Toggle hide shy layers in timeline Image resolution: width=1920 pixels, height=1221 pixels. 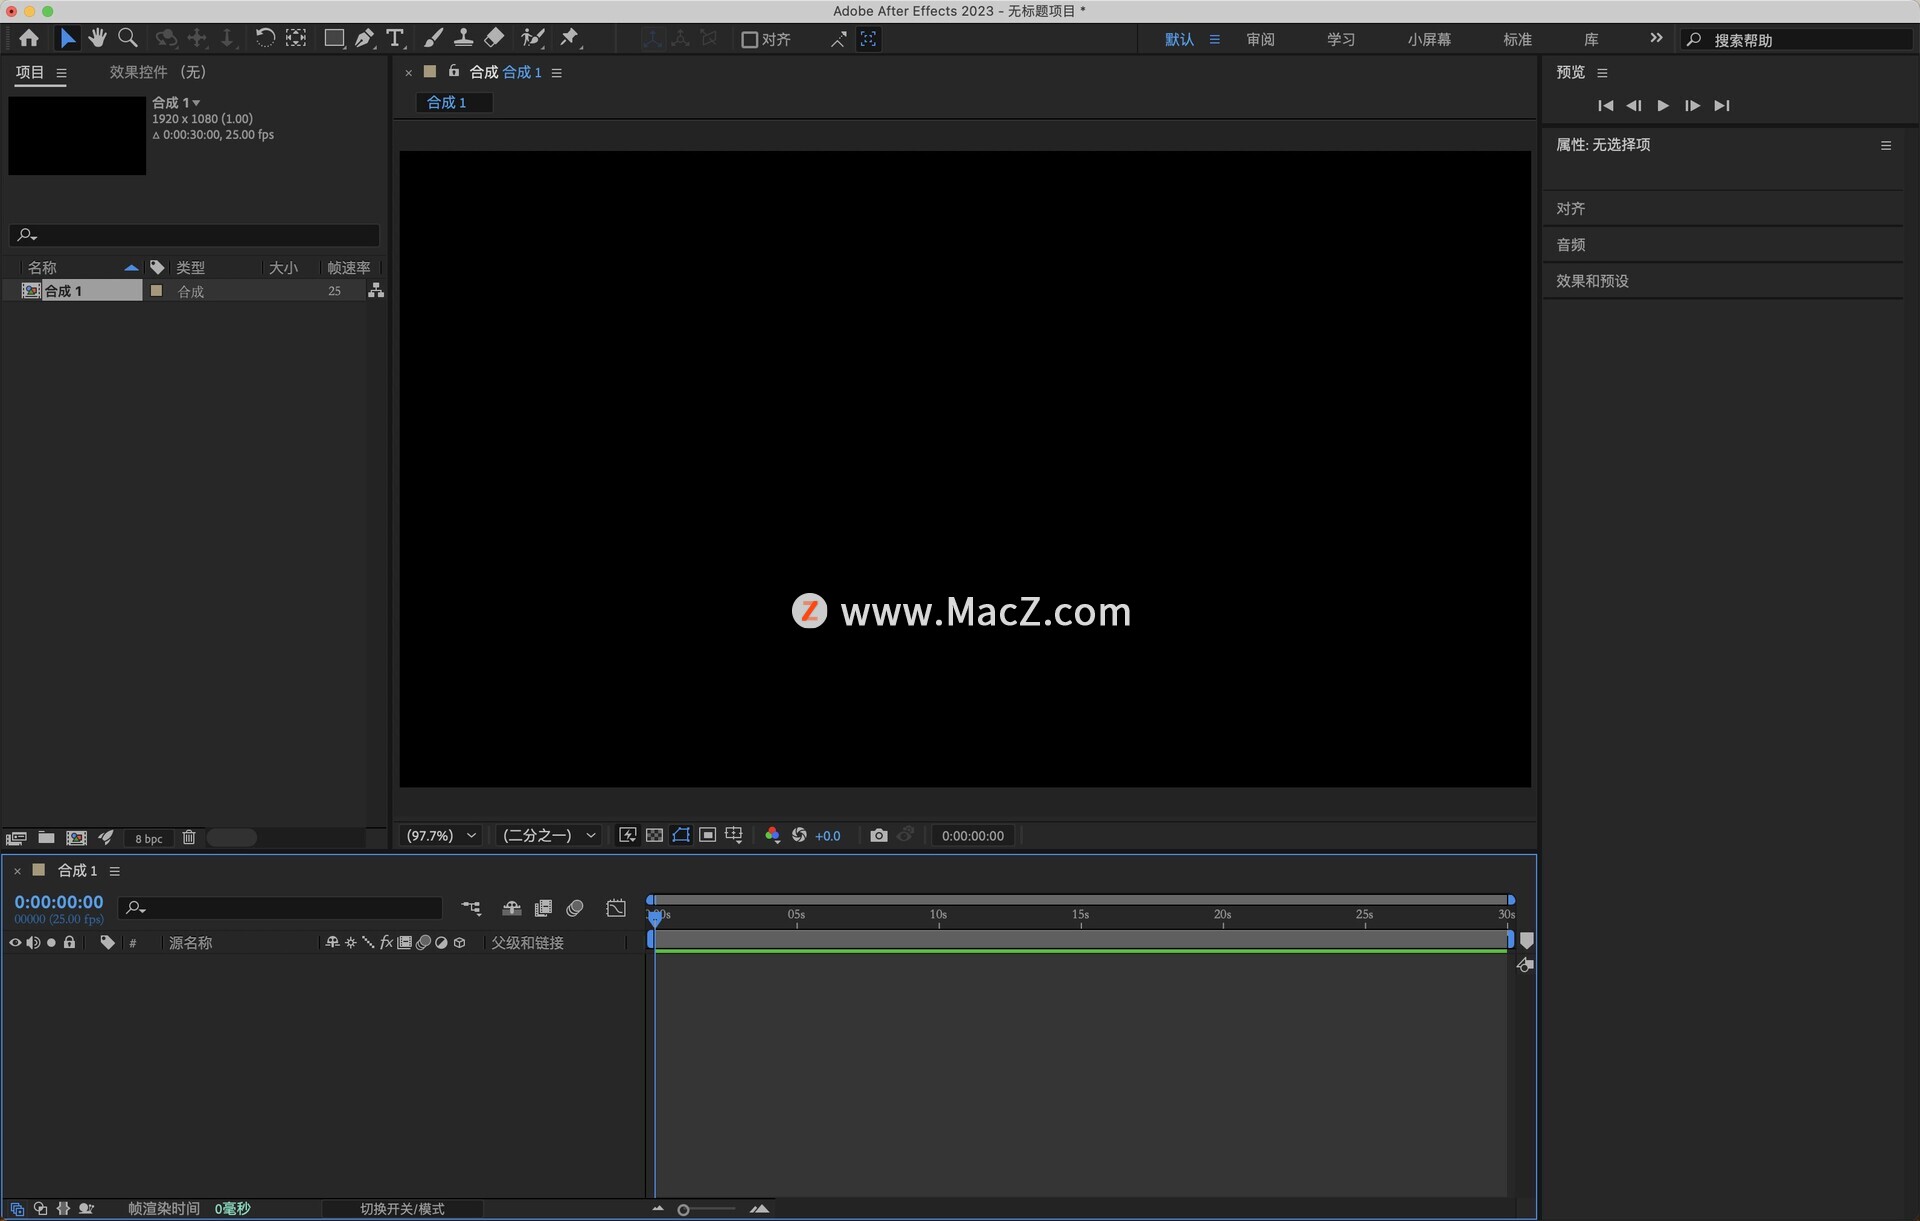[x=511, y=908]
